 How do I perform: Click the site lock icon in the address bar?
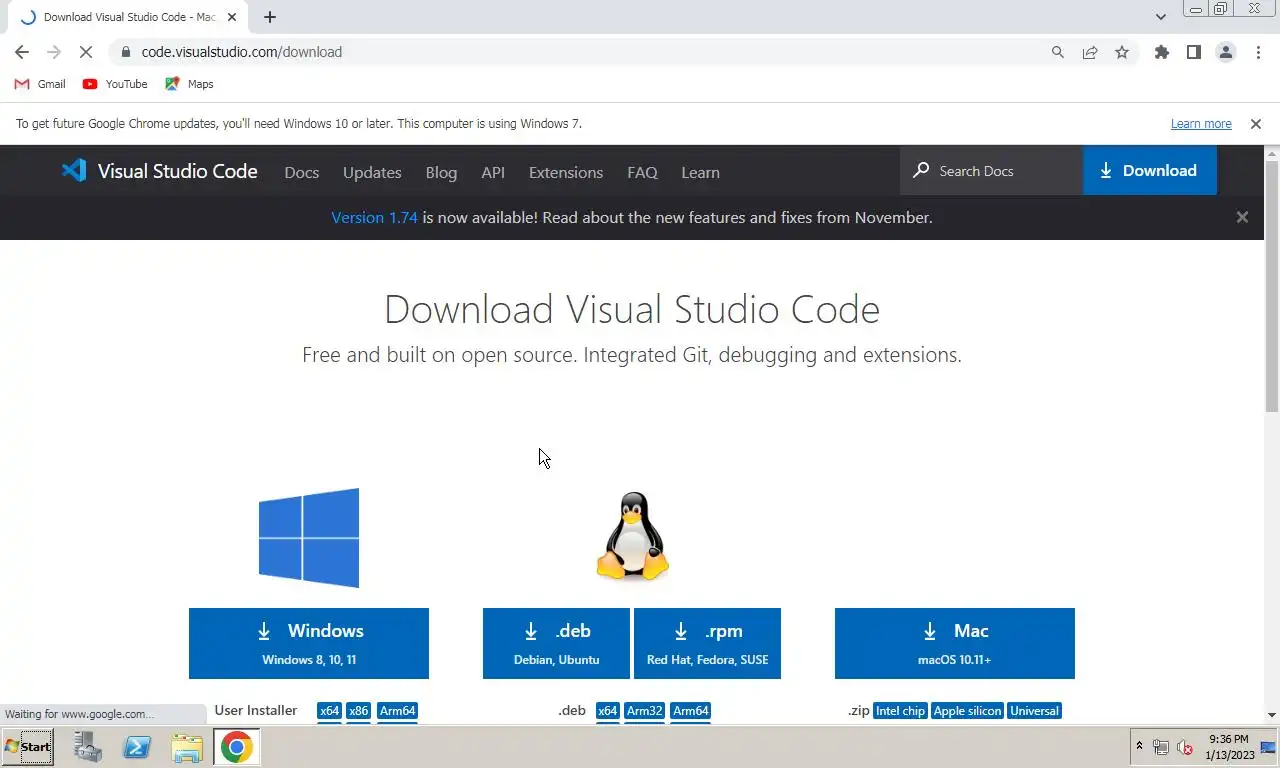pyautogui.click(x=125, y=52)
